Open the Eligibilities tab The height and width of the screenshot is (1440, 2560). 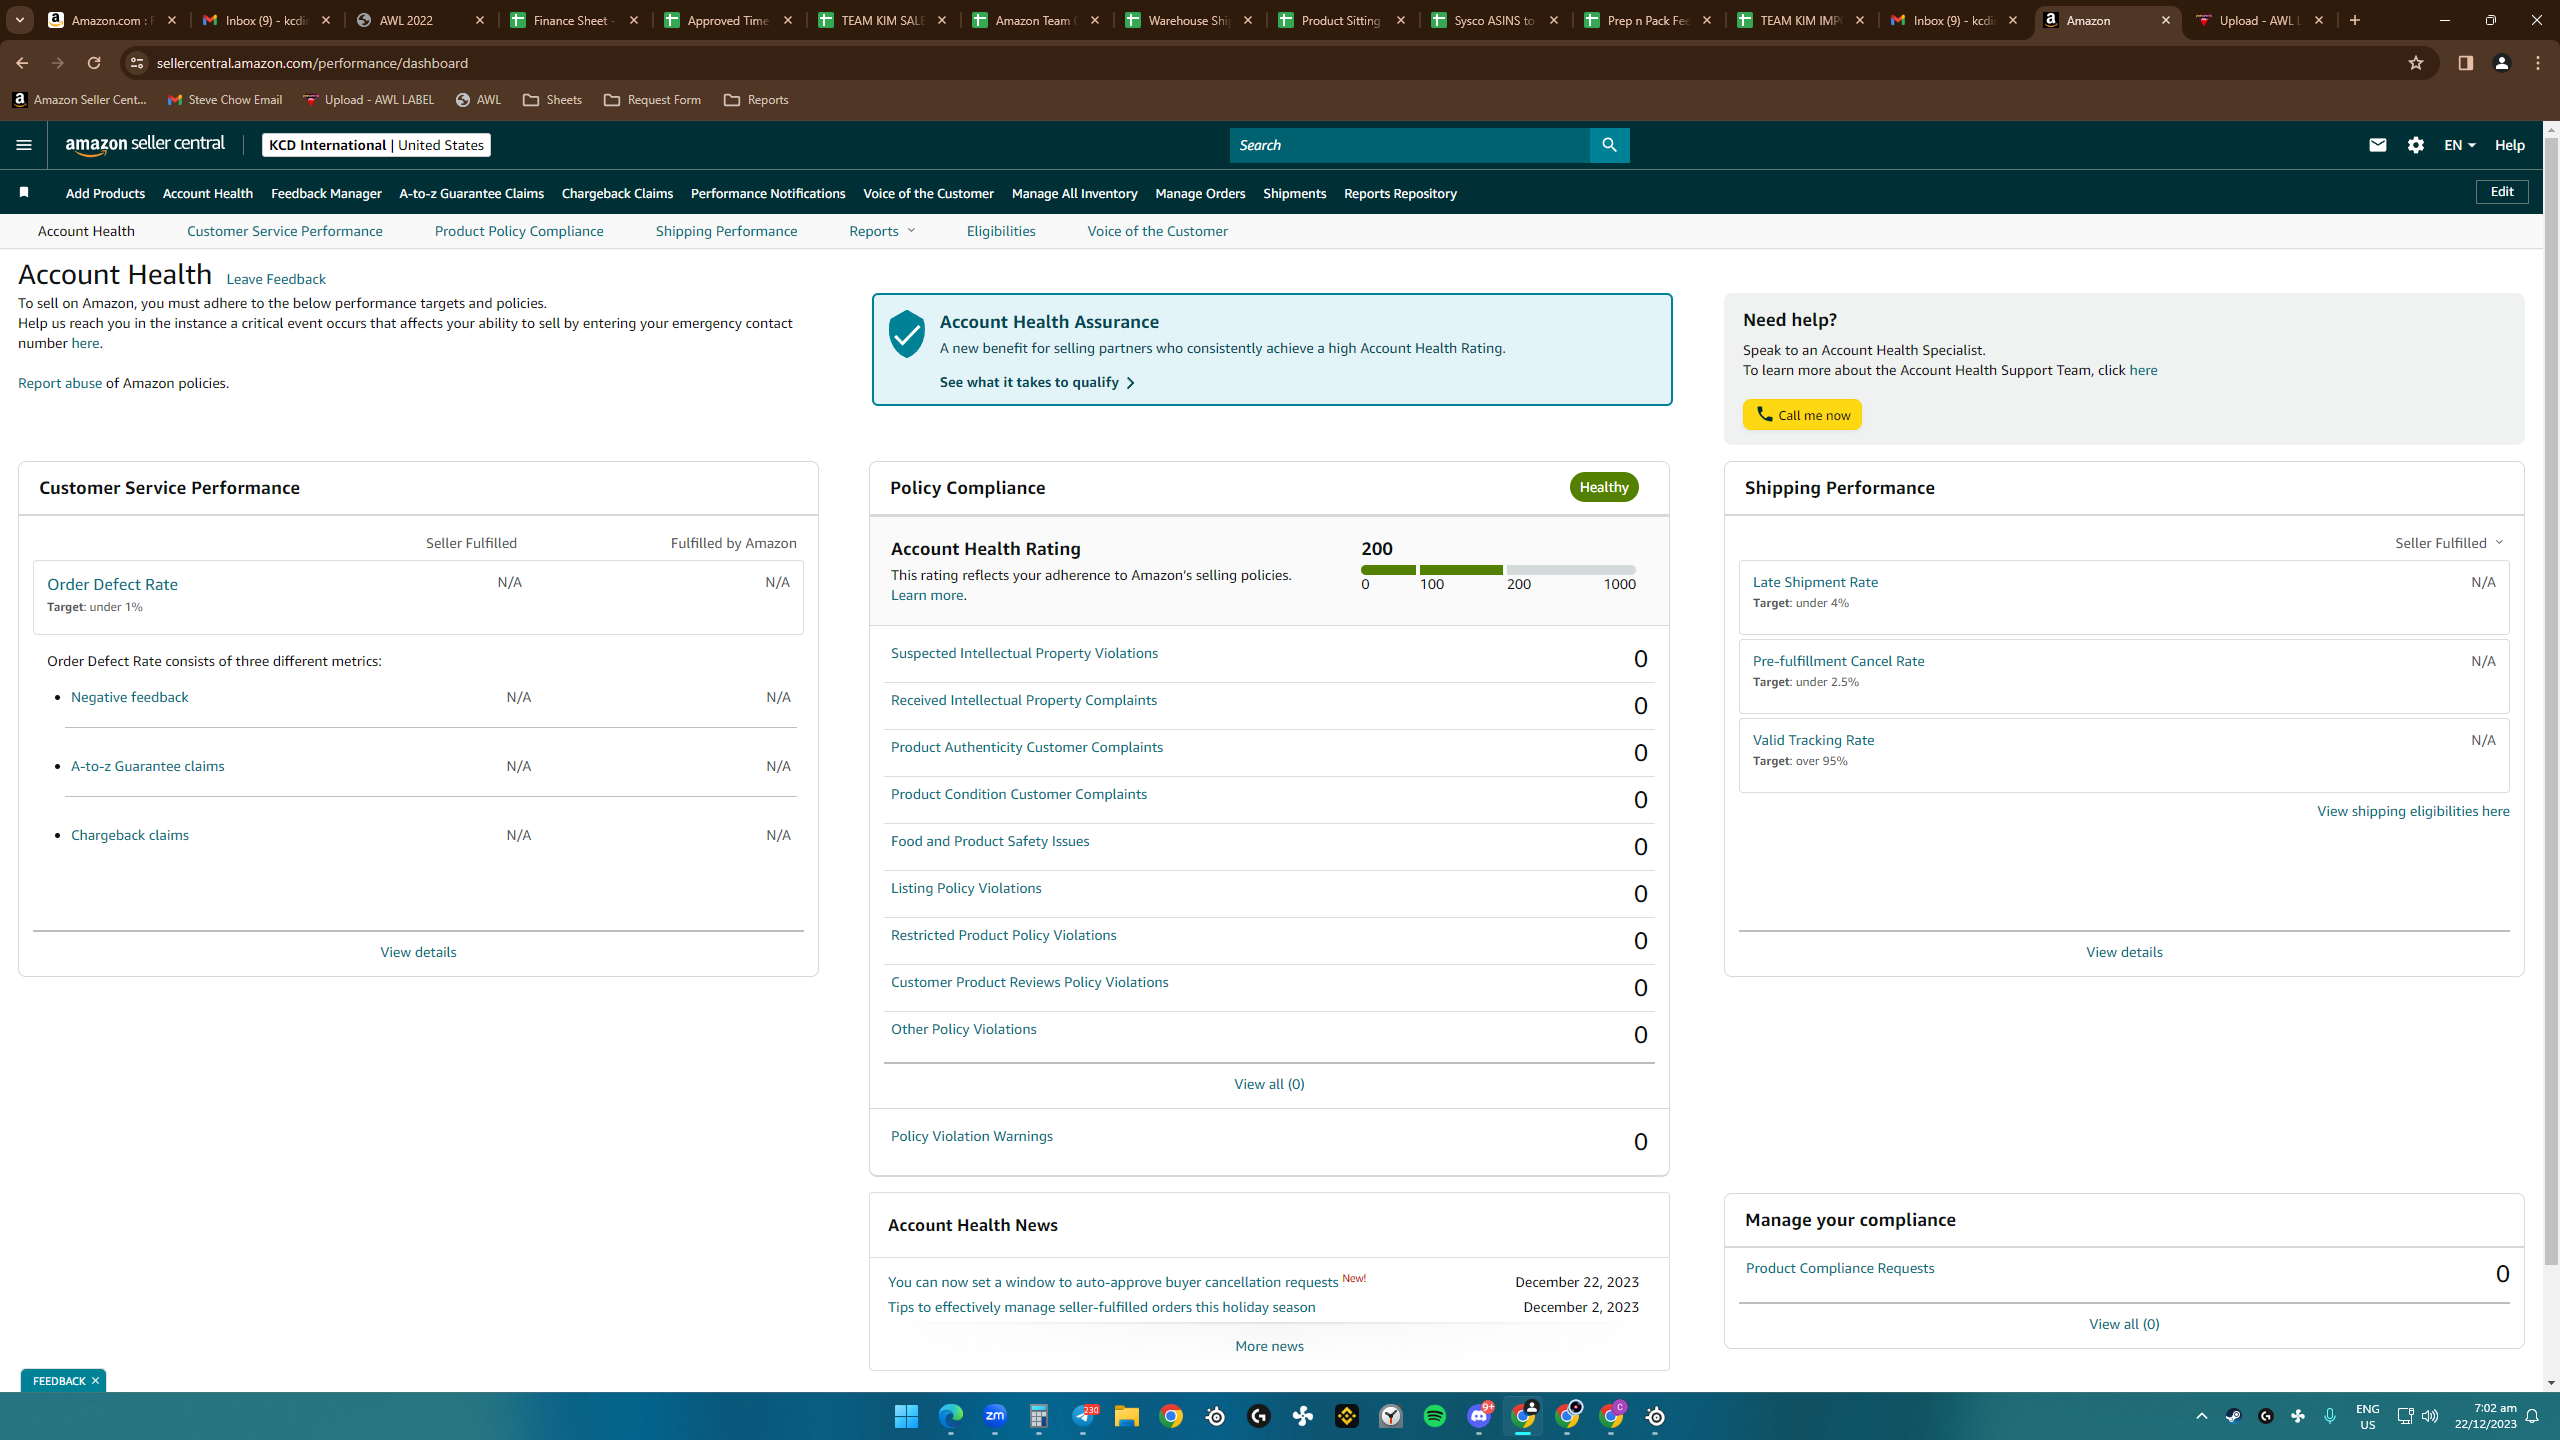pyautogui.click(x=1001, y=231)
